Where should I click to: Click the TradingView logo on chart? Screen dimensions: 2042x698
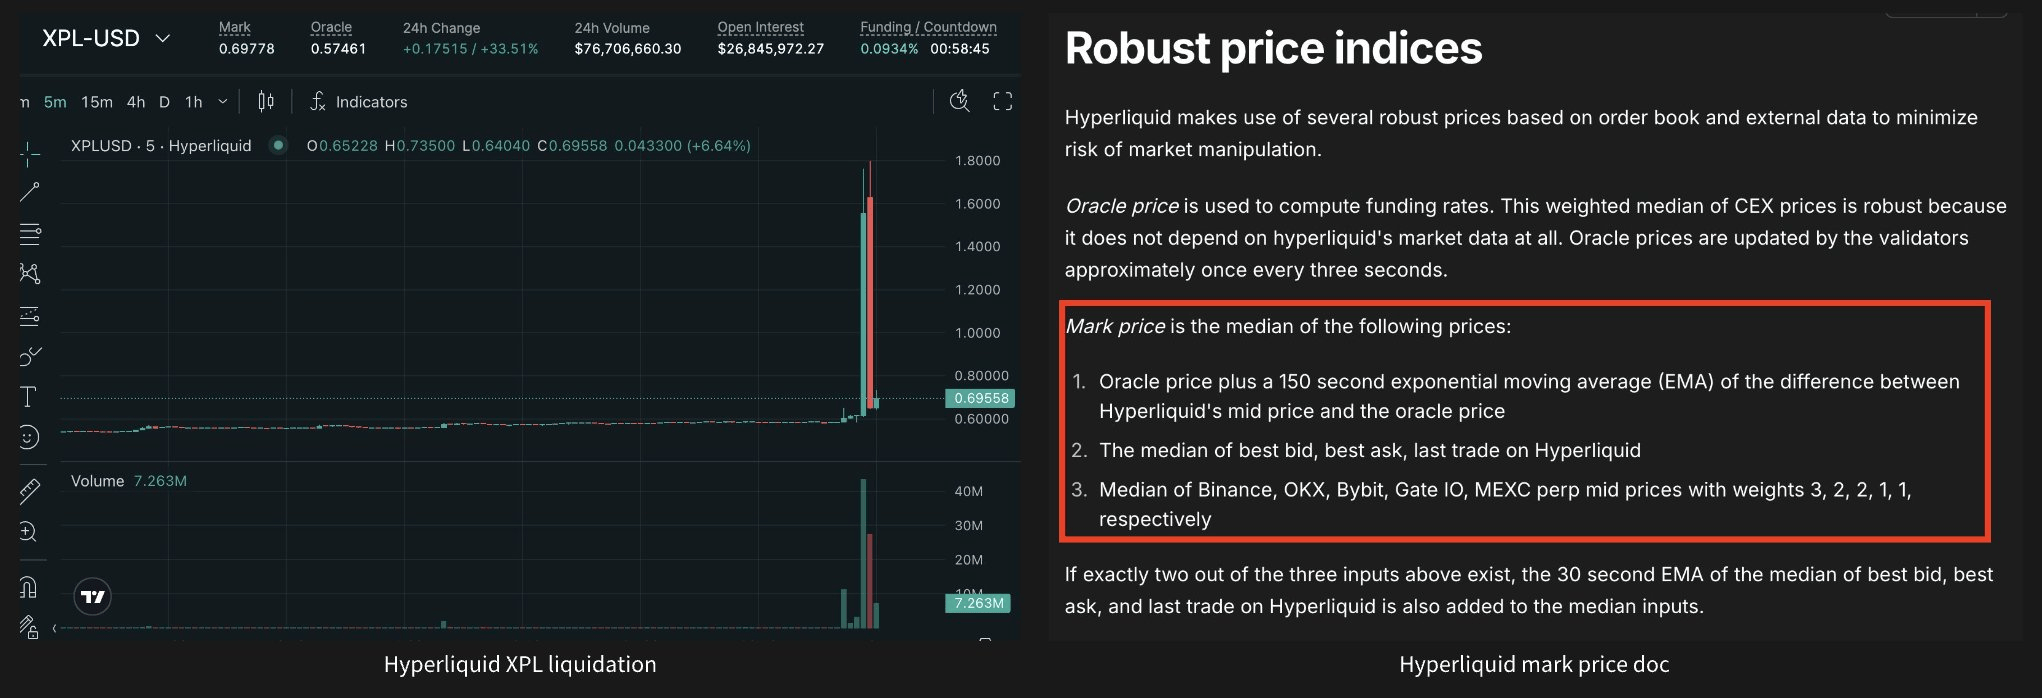(93, 597)
